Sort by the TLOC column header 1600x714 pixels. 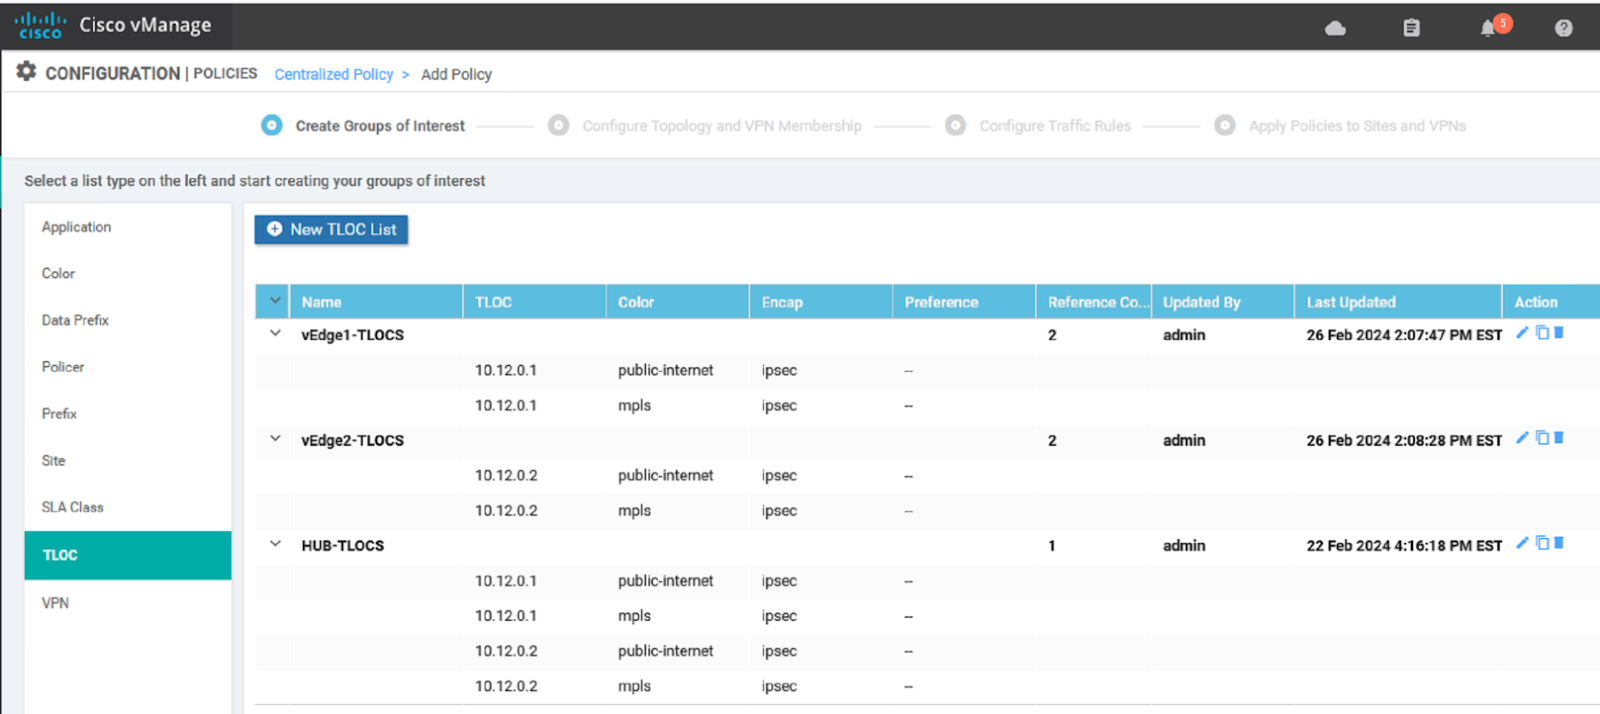click(x=535, y=302)
